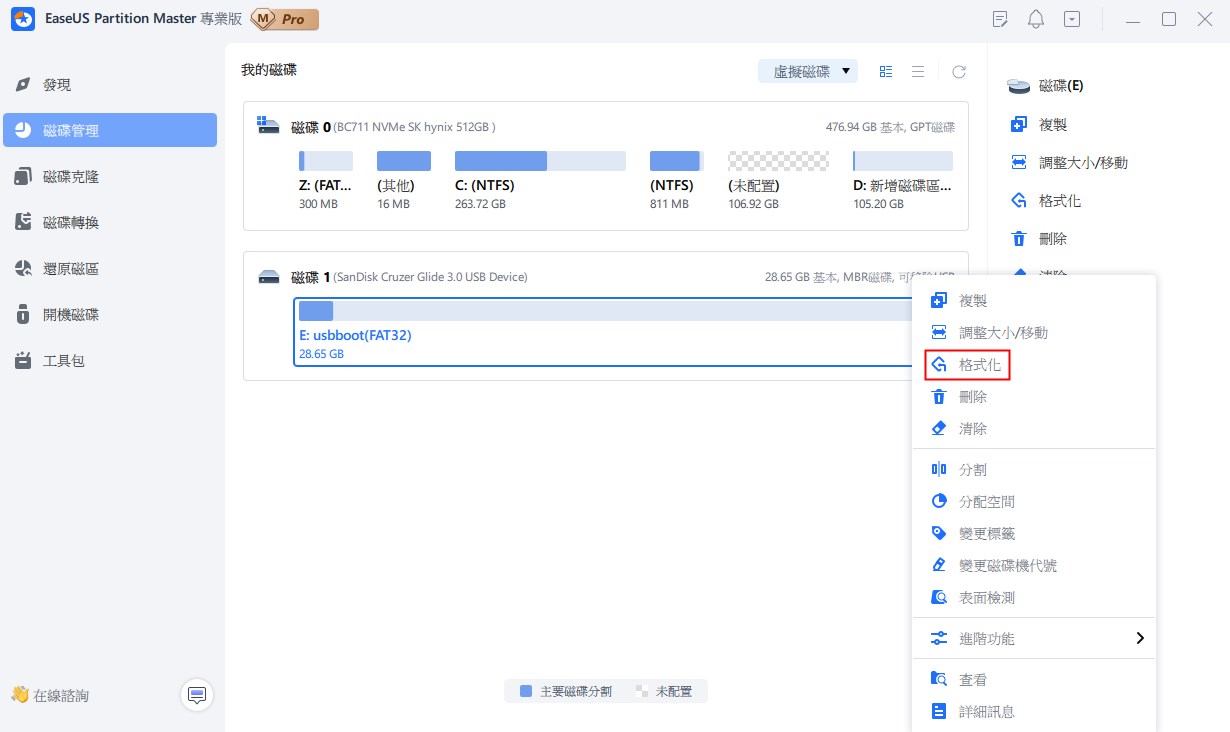Choose 格式化 in the context menu
Screen dimensions: 1230x732
(979, 365)
